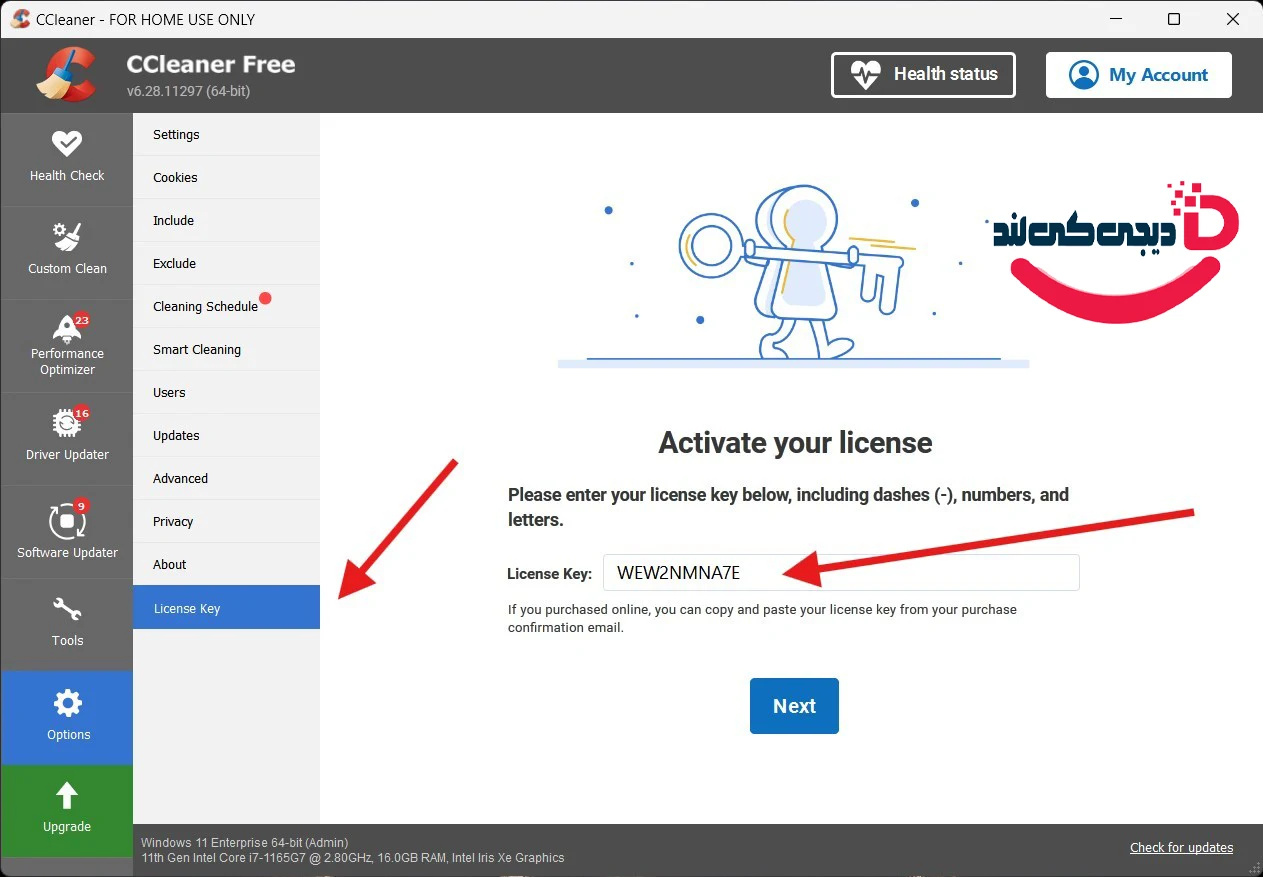
Task: Open Users options page
Action: point(226,392)
